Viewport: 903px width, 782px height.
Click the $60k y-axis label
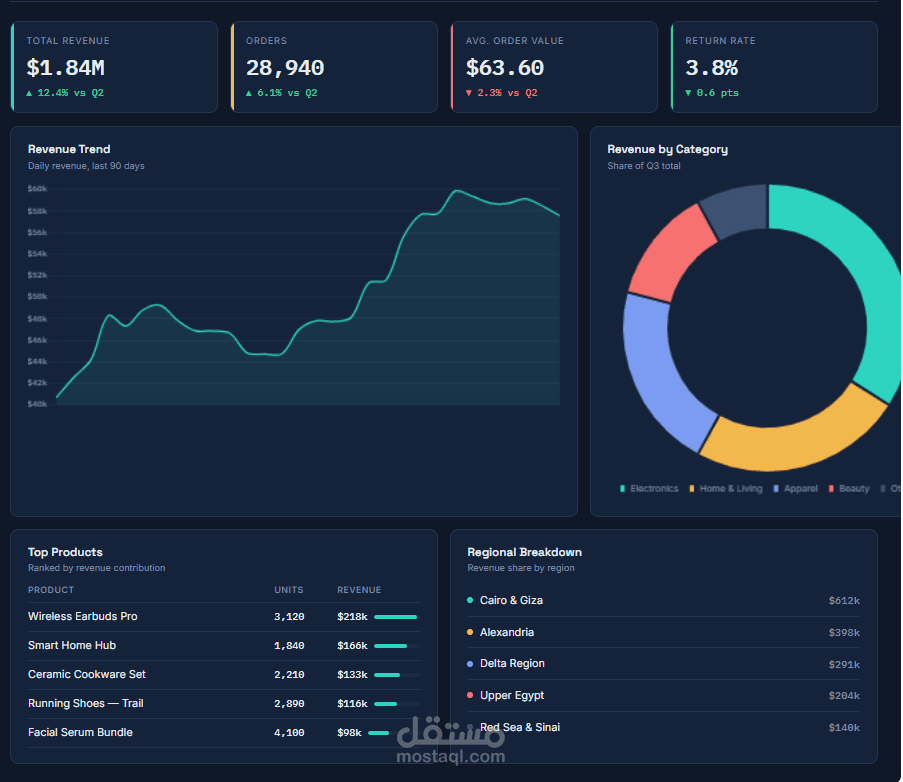37,189
